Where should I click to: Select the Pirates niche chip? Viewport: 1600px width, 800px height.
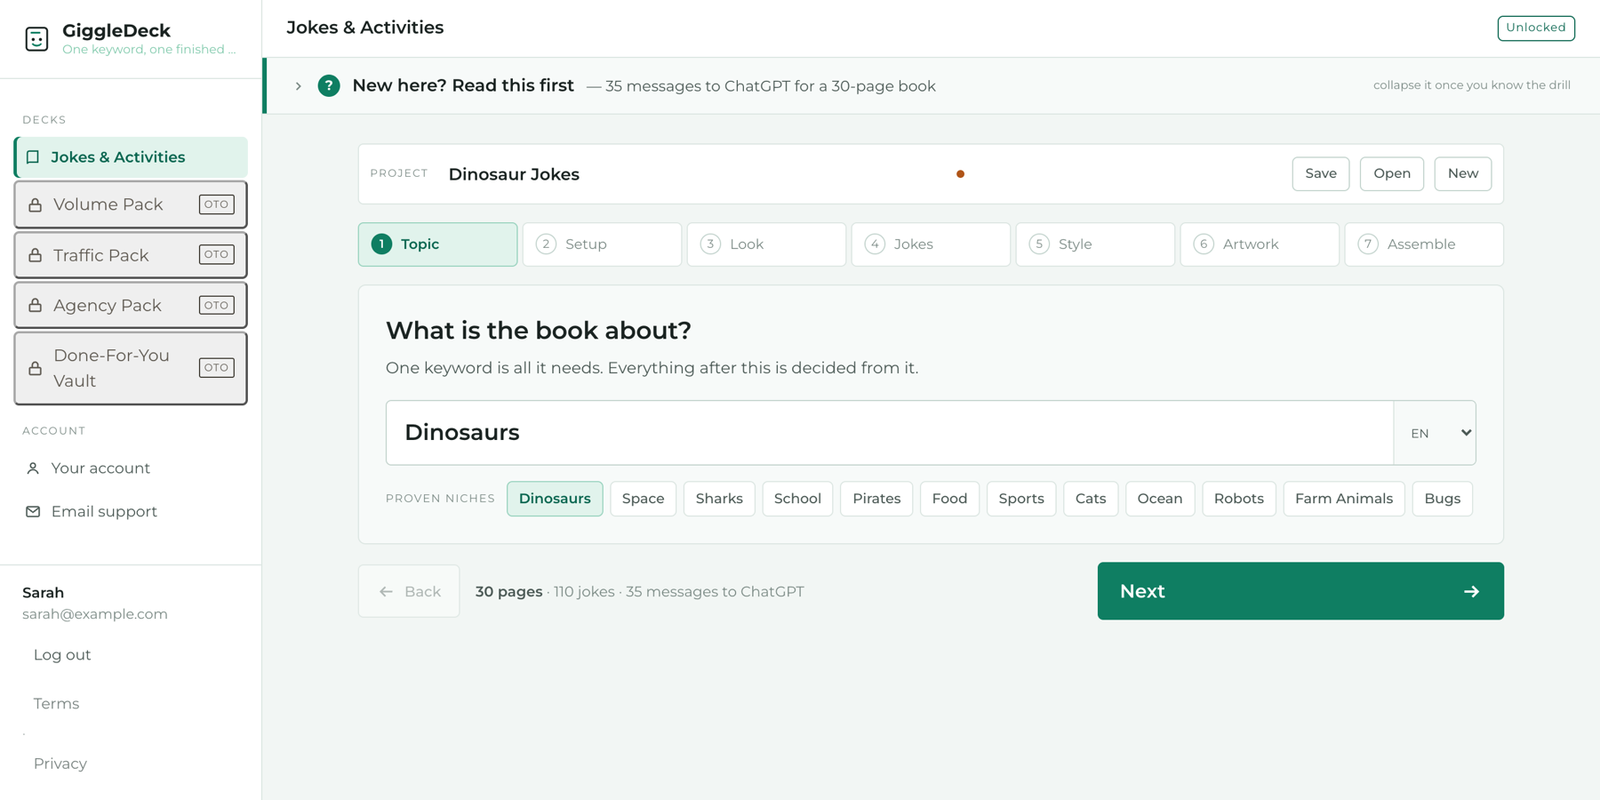point(877,499)
